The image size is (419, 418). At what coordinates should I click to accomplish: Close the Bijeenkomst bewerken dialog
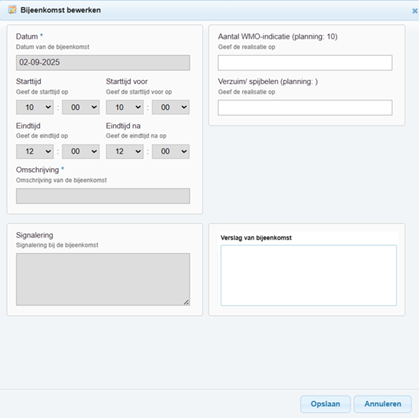click(415, 11)
